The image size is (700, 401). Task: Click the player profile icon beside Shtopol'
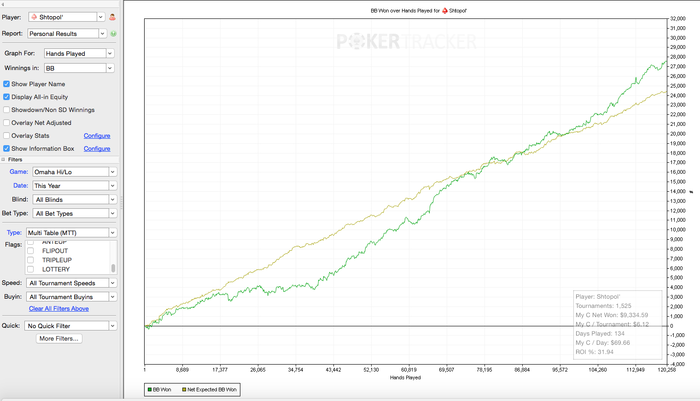(x=112, y=17)
